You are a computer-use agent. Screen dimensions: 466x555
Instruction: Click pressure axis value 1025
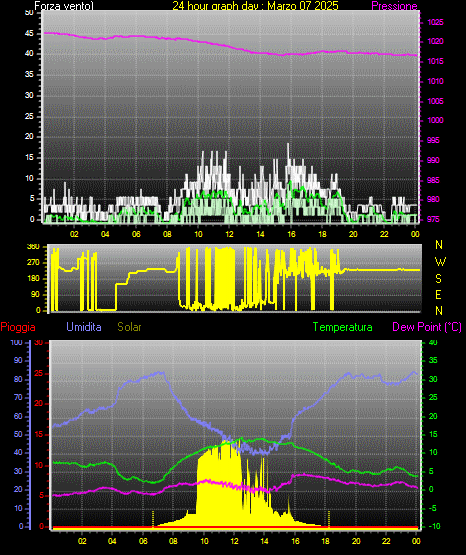coord(436,22)
